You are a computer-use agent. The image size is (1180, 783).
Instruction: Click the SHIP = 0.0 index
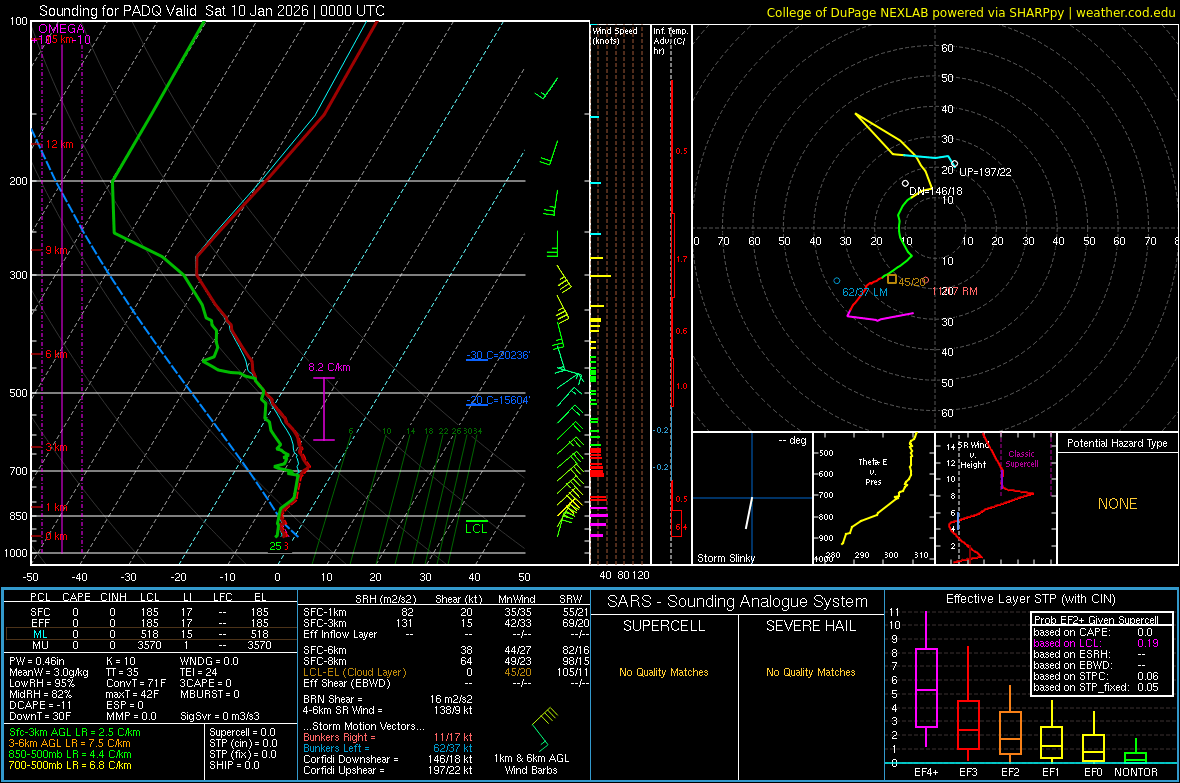point(234,766)
